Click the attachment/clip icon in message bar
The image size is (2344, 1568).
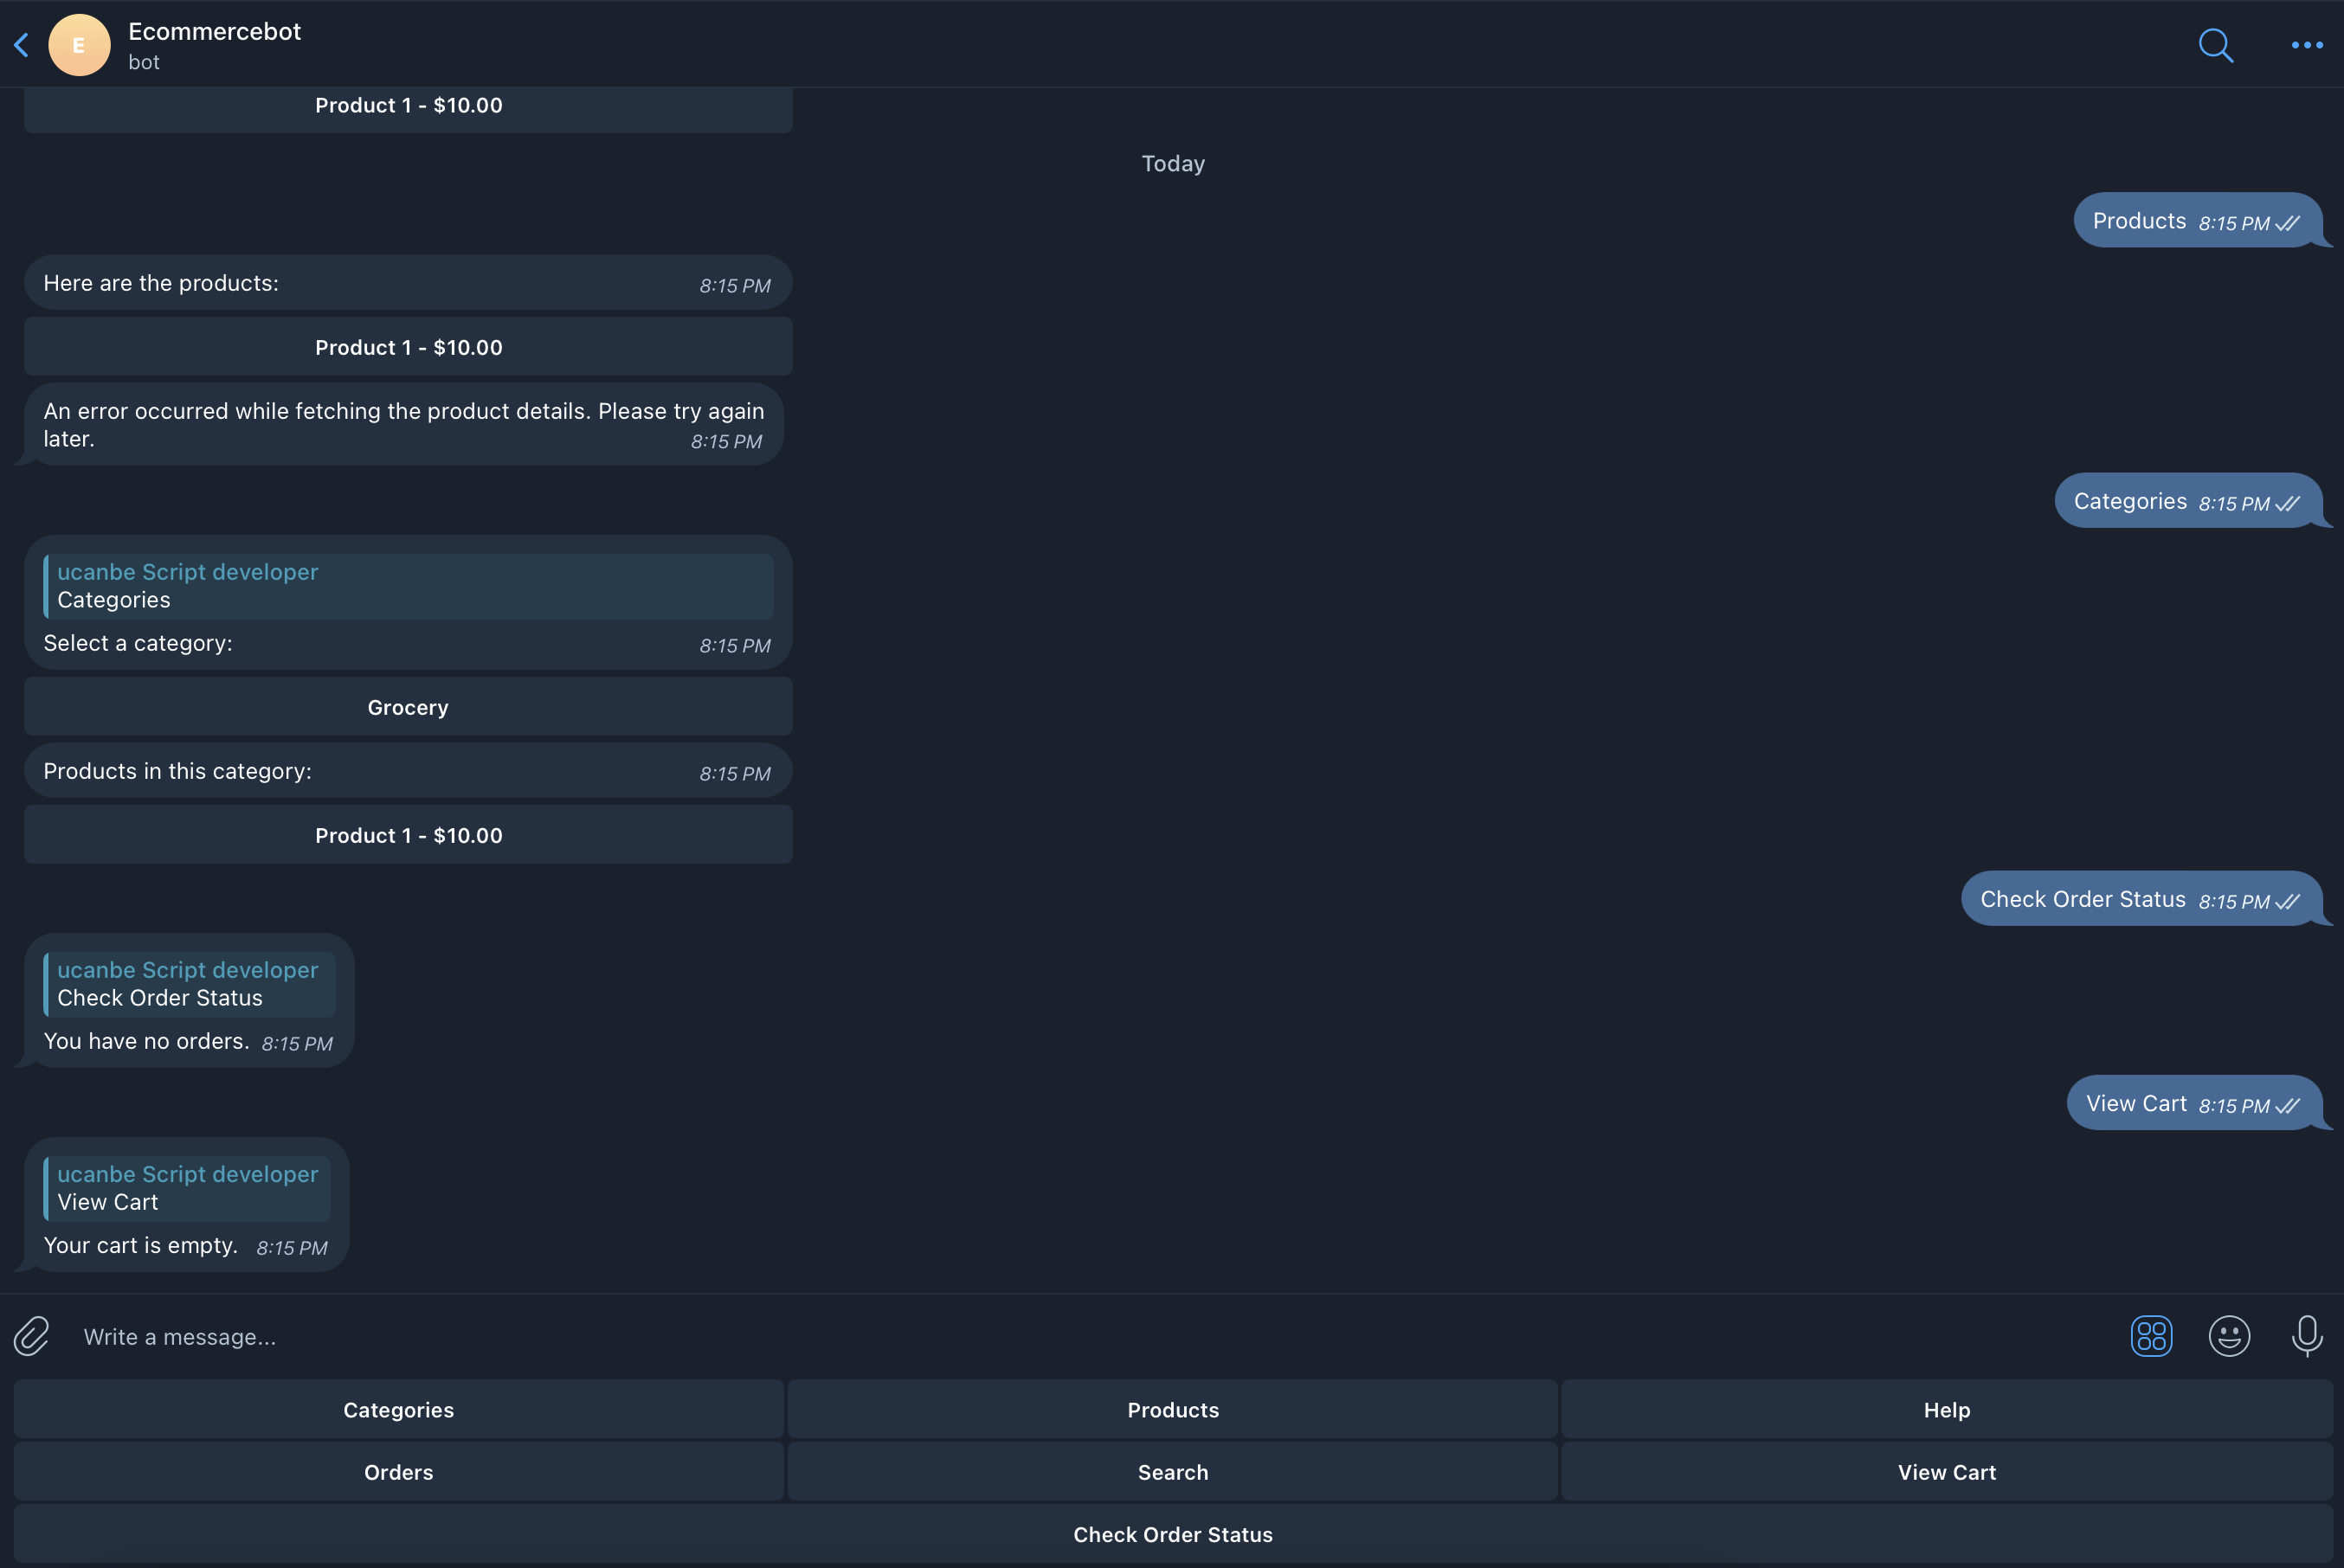tap(33, 1335)
